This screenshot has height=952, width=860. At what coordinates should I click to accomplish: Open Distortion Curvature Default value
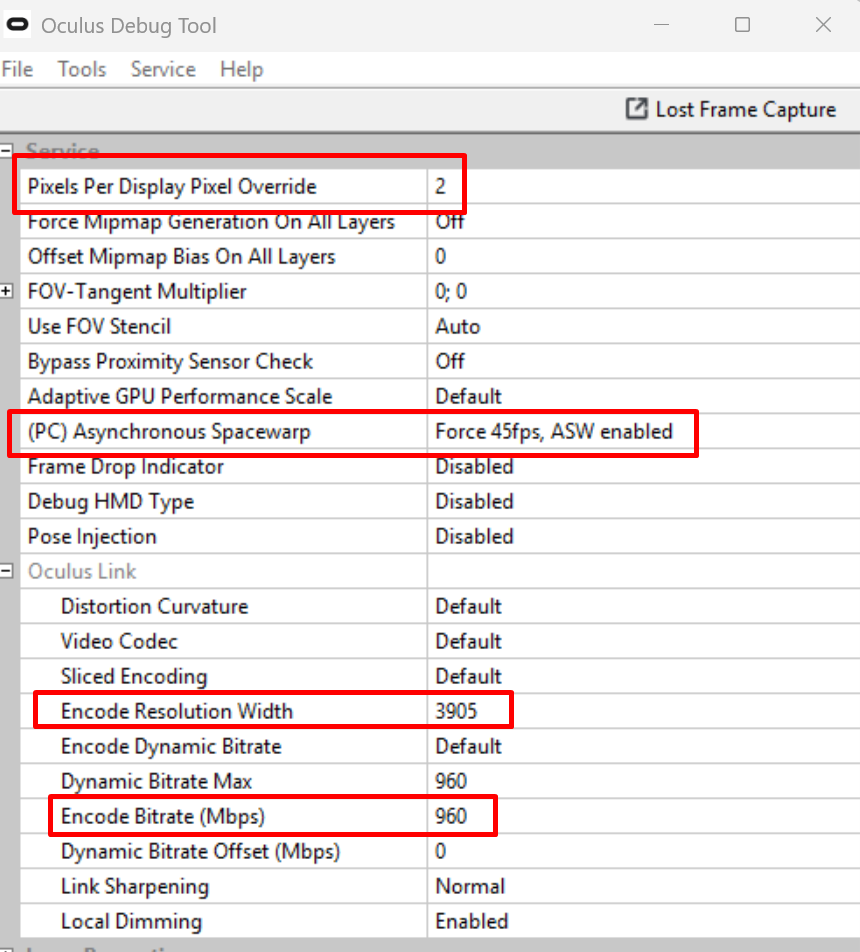tap(468, 607)
